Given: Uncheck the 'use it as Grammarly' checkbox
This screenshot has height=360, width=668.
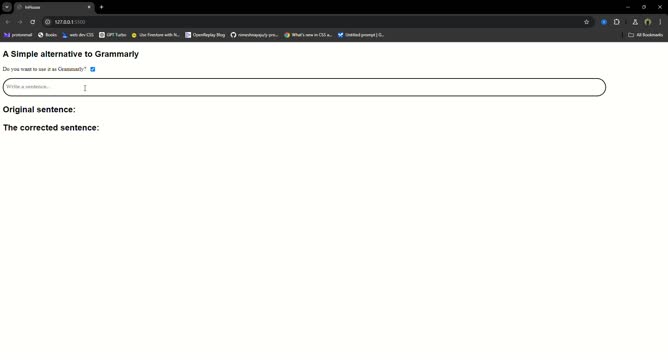Looking at the screenshot, I should [x=92, y=69].
